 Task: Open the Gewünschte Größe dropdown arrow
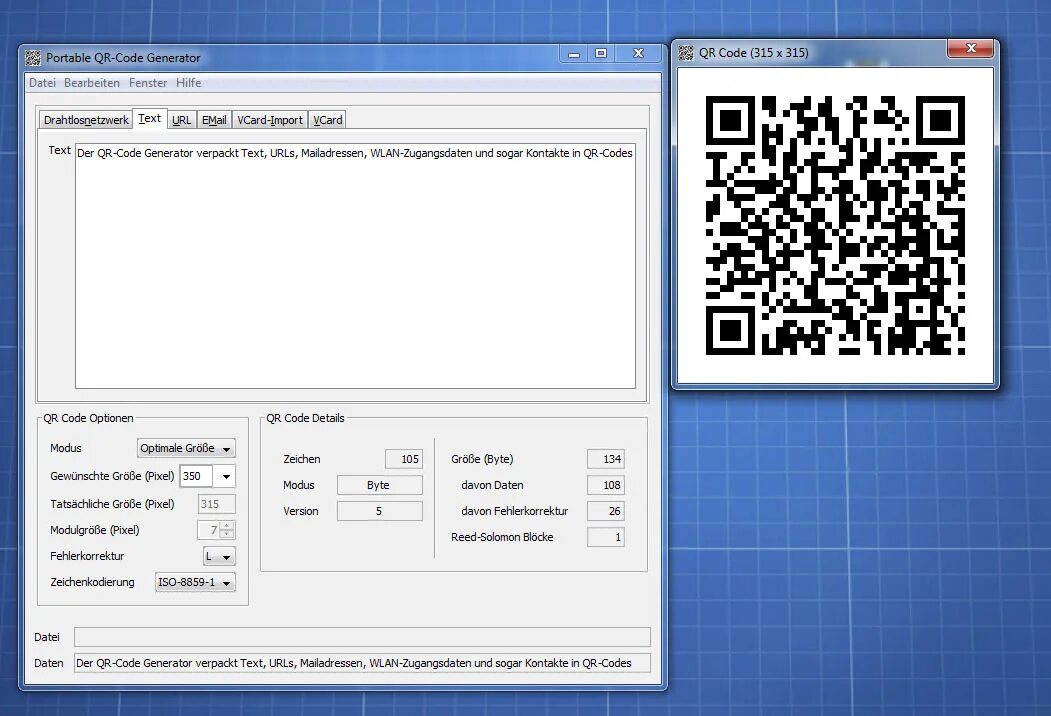[x=226, y=477]
